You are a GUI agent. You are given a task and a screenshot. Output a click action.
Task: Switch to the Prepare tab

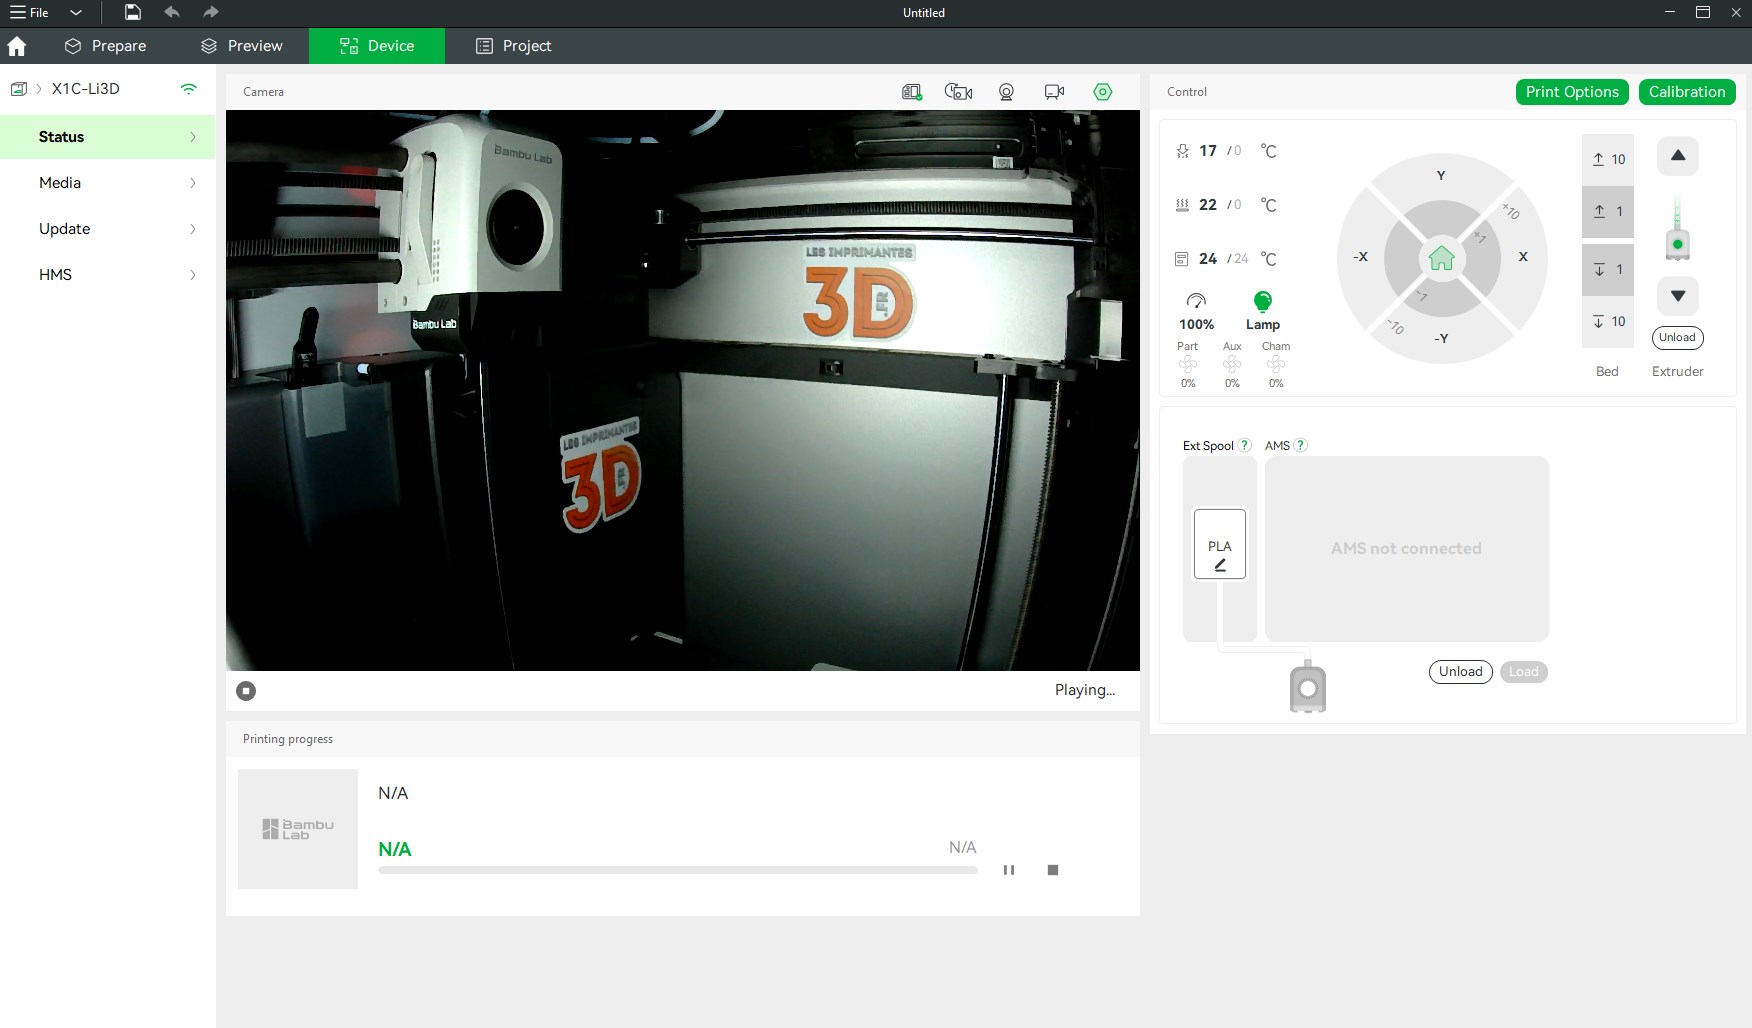coord(105,46)
